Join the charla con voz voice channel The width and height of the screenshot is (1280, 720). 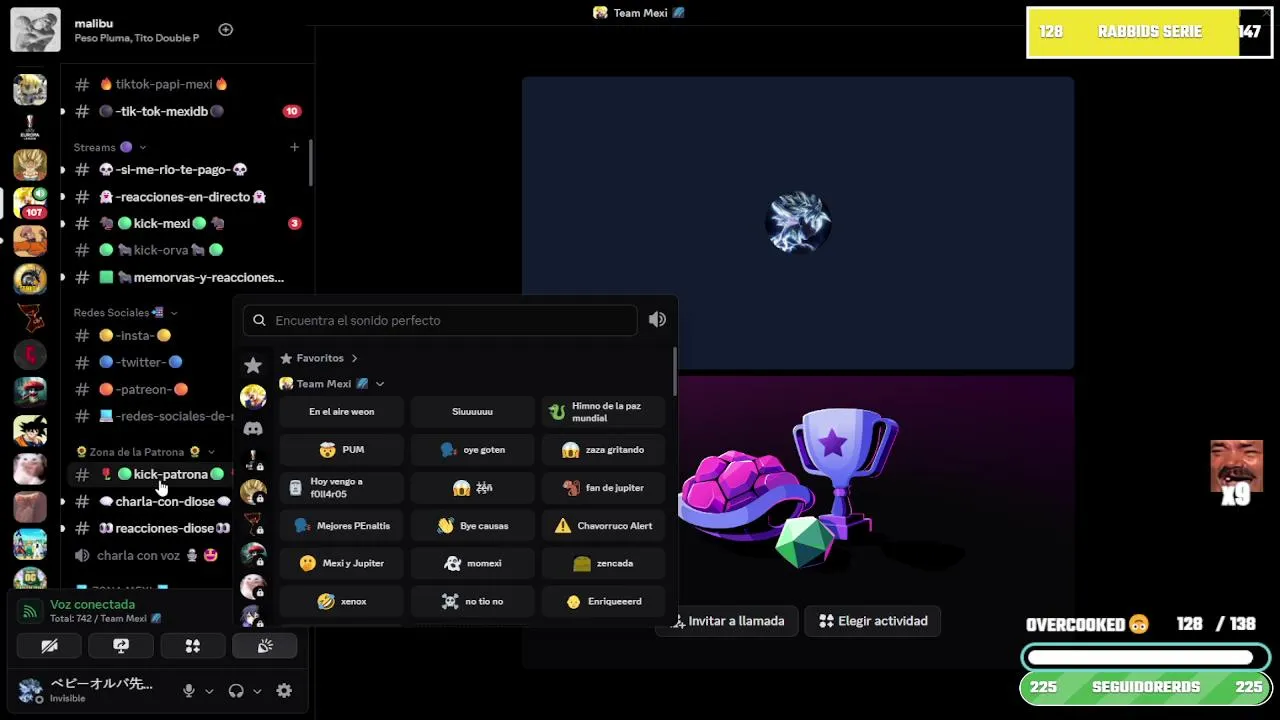pyautogui.click(x=150, y=555)
